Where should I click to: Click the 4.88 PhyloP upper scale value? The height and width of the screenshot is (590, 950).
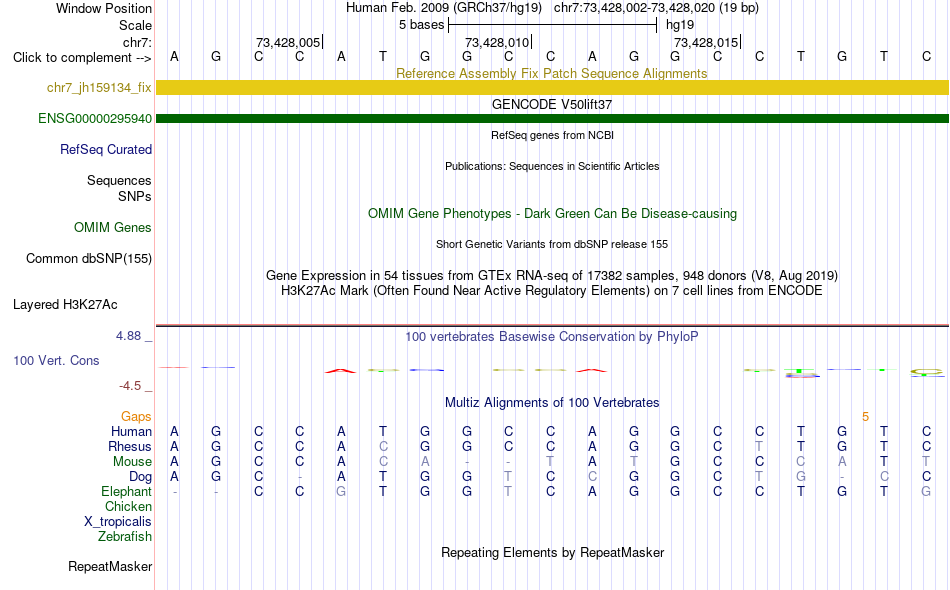129,336
